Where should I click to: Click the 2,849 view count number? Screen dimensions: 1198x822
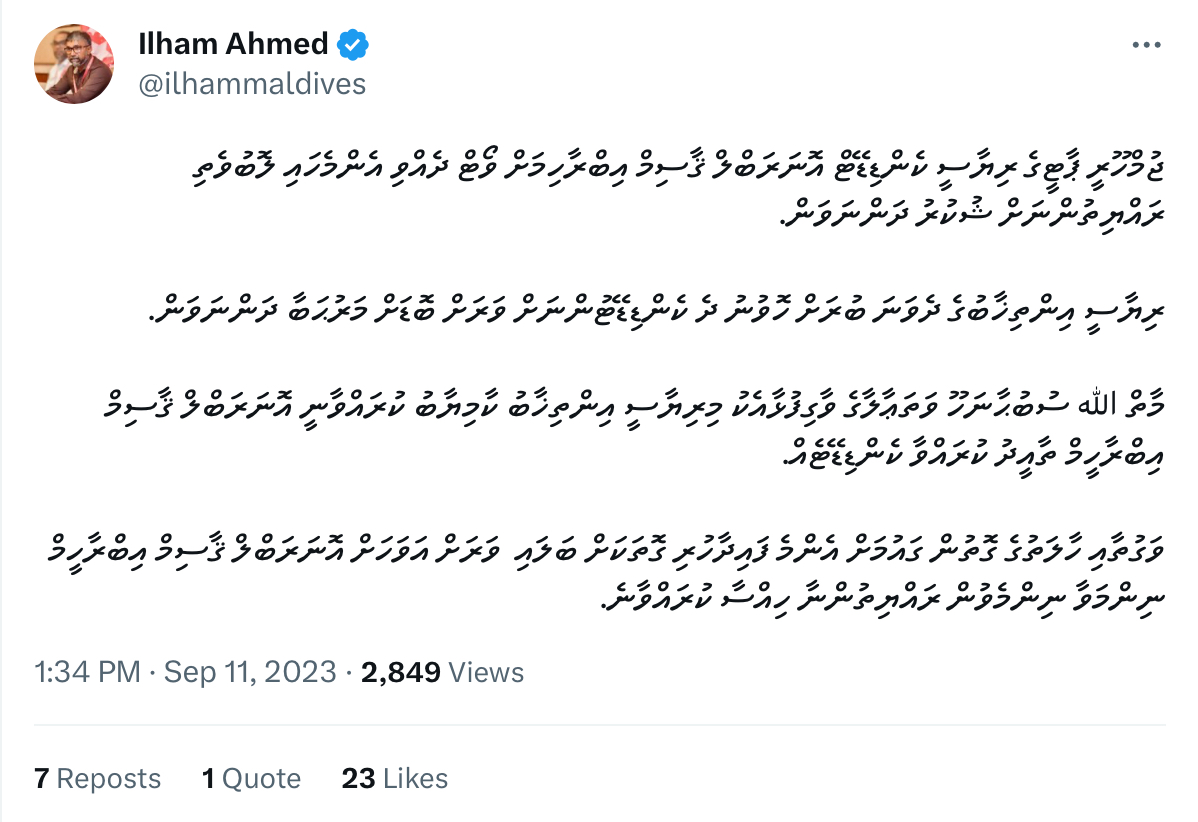401,672
